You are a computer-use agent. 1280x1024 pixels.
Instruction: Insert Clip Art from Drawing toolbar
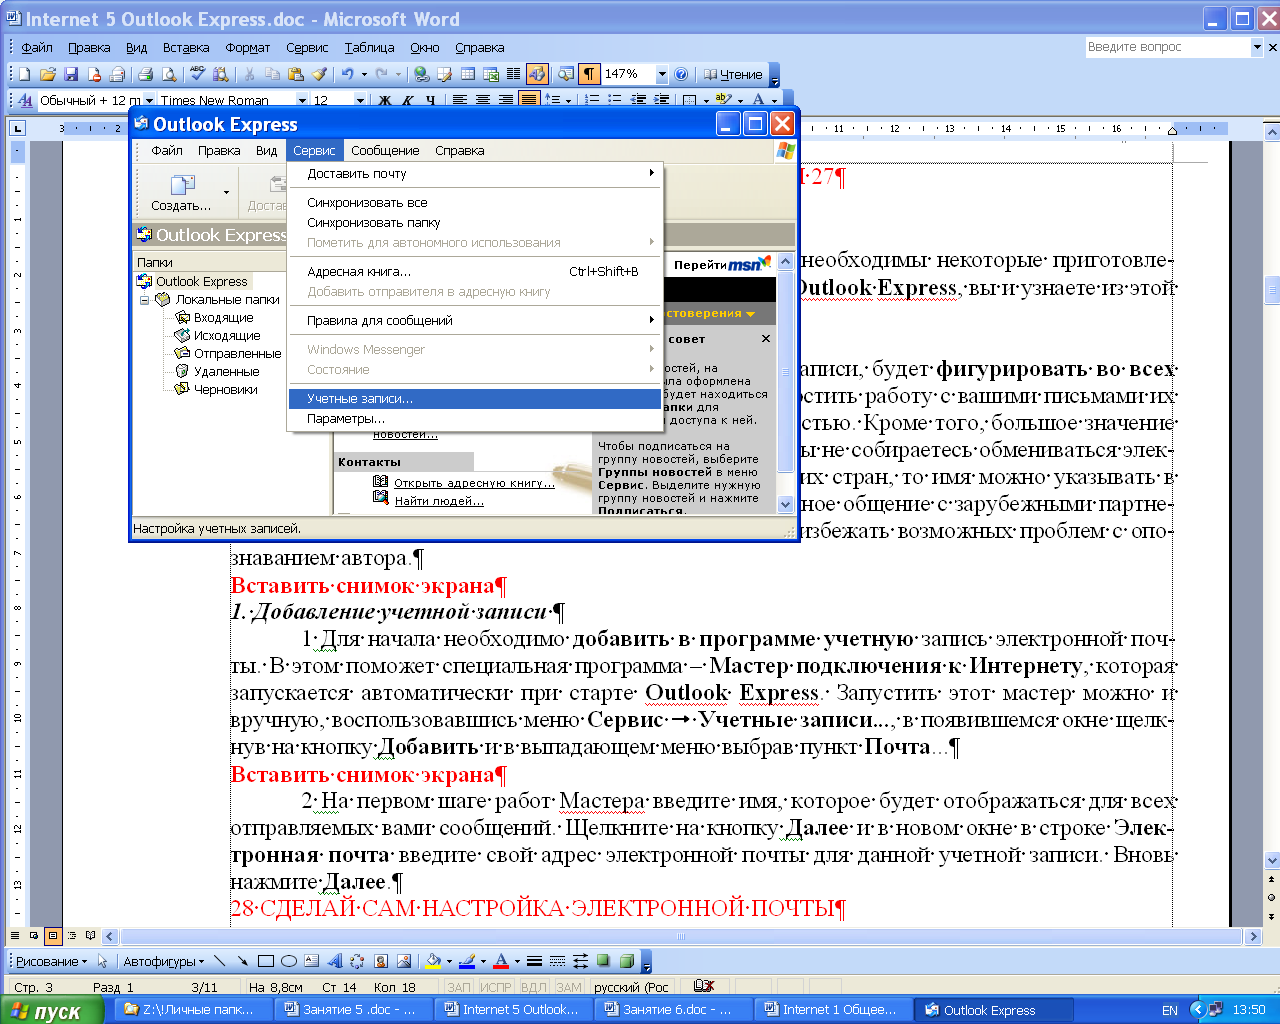click(x=381, y=961)
